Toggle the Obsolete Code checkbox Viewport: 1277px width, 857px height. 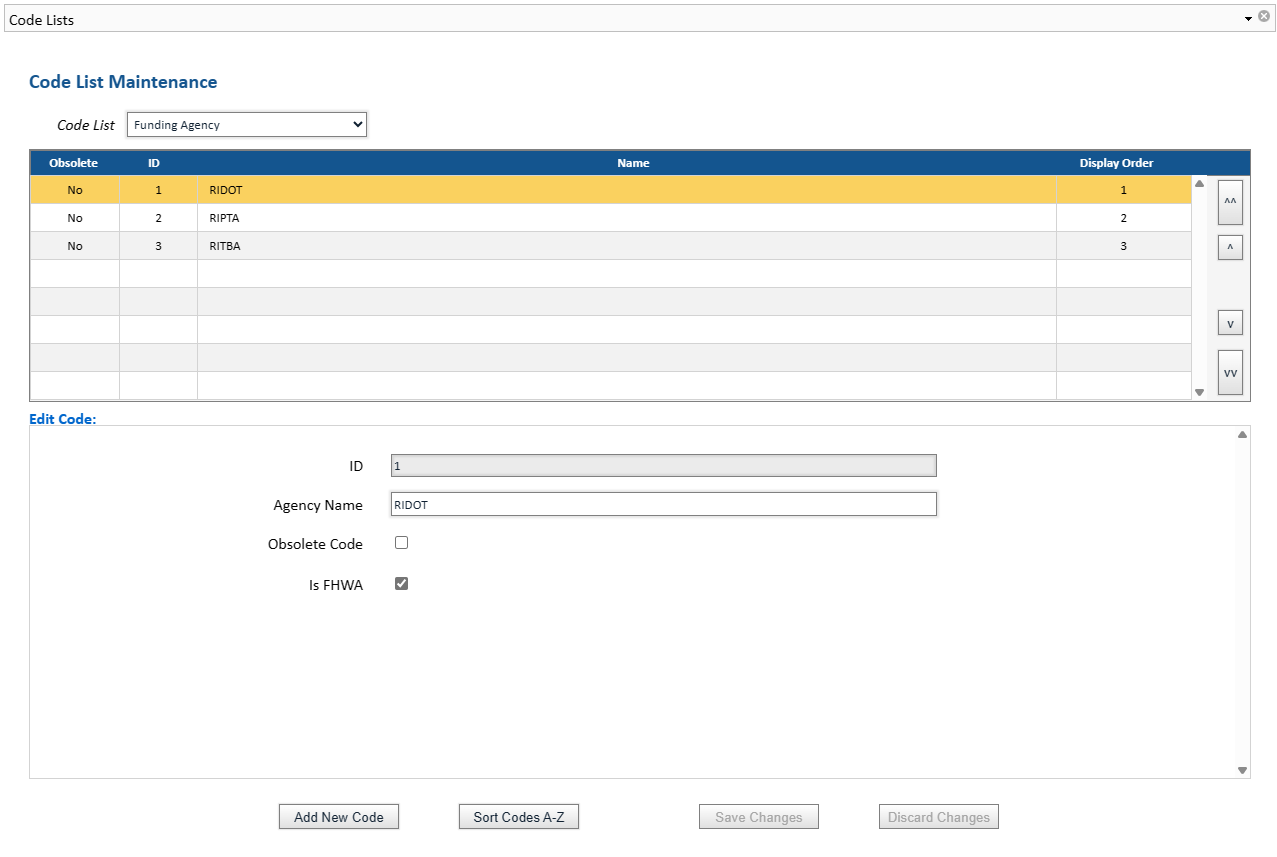[401, 543]
